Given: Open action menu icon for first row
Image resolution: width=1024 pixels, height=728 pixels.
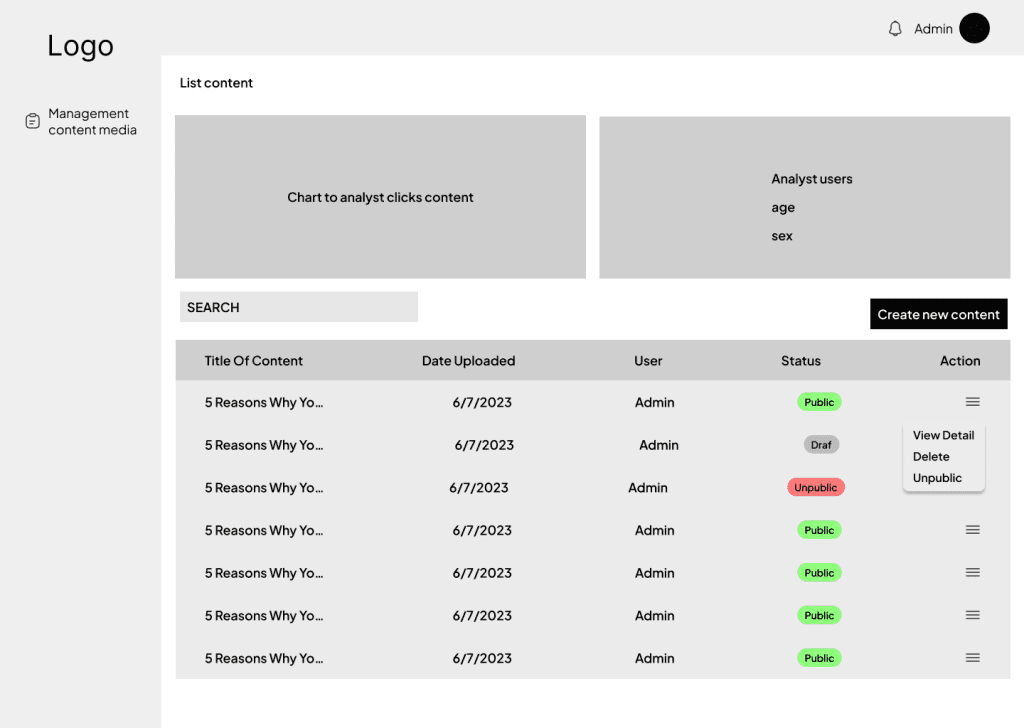Looking at the screenshot, I should pyautogui.click(x=972, y=402).
